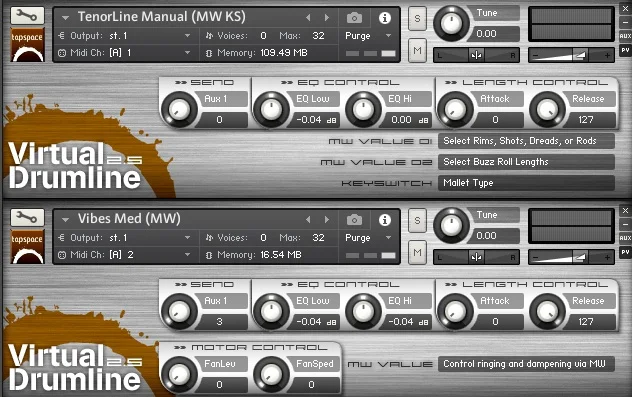The image size is (632, 397).
Task: Click the Max voices value 32 in TenorLine Manual
Action: coord(318,35)
